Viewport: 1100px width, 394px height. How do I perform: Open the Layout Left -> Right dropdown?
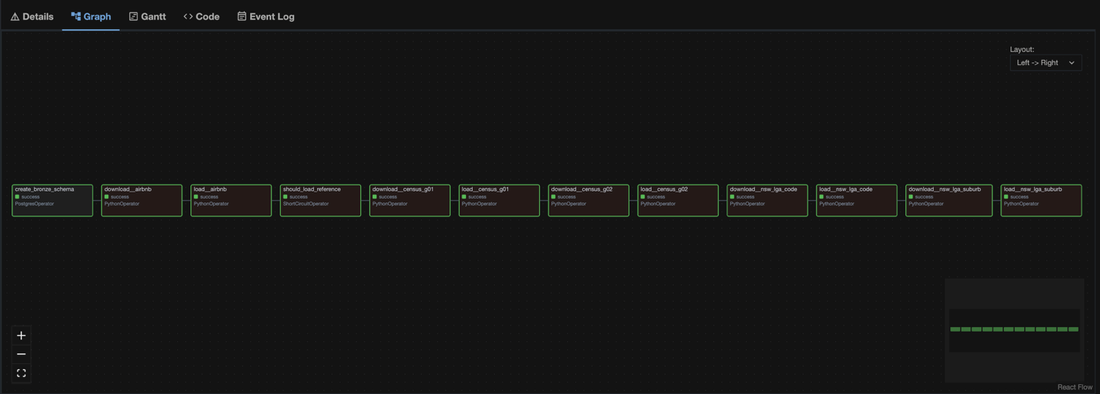point(1045,62)
